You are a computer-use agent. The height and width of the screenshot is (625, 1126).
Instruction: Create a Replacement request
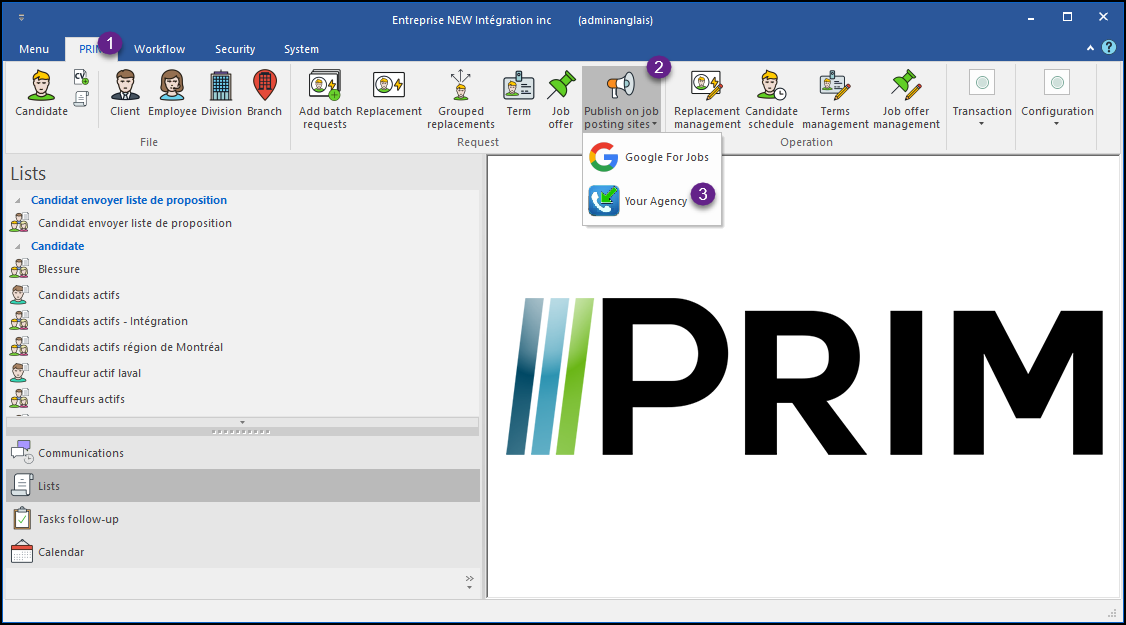click(389, 93)
